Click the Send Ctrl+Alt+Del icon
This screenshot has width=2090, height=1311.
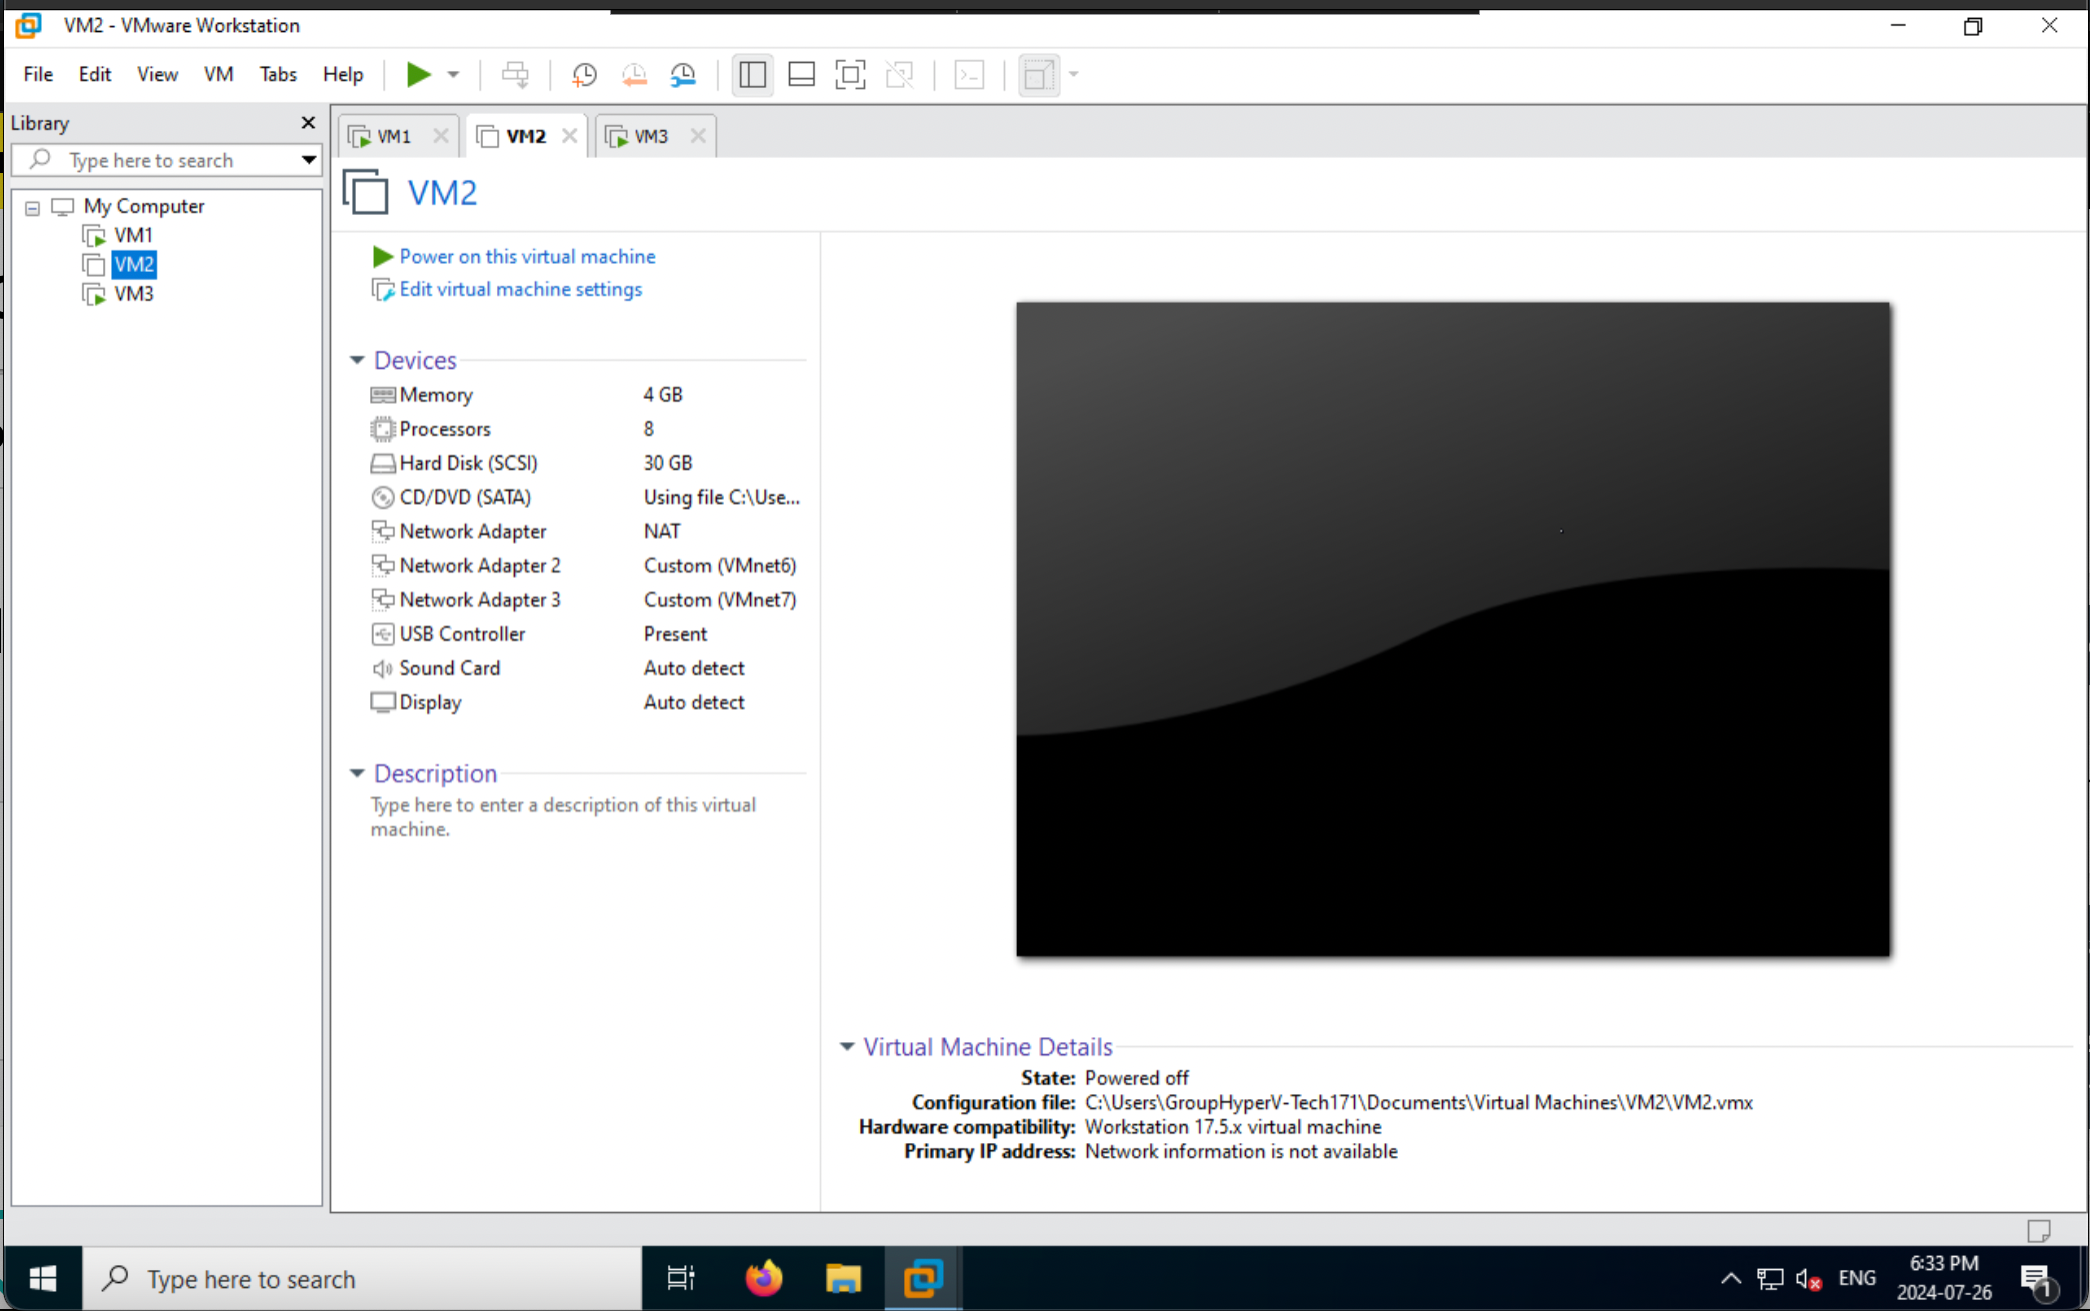coord(515,74)
